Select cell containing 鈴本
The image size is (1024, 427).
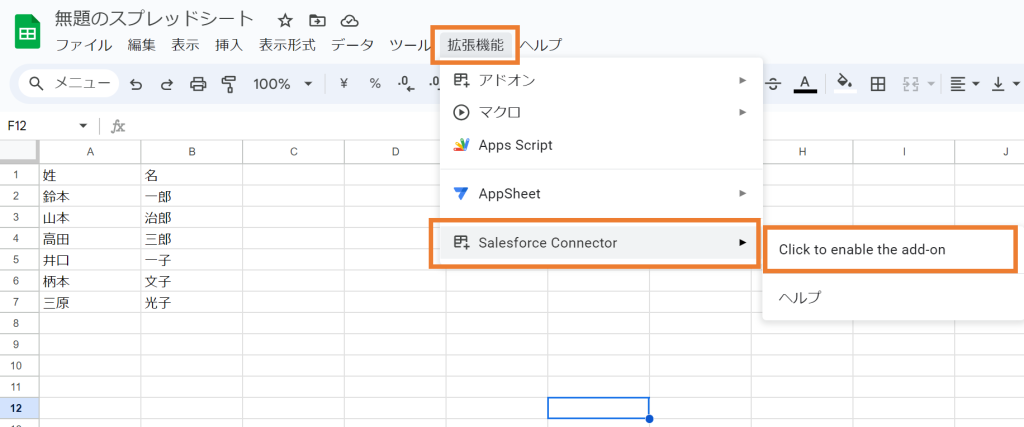click(90, 196)
